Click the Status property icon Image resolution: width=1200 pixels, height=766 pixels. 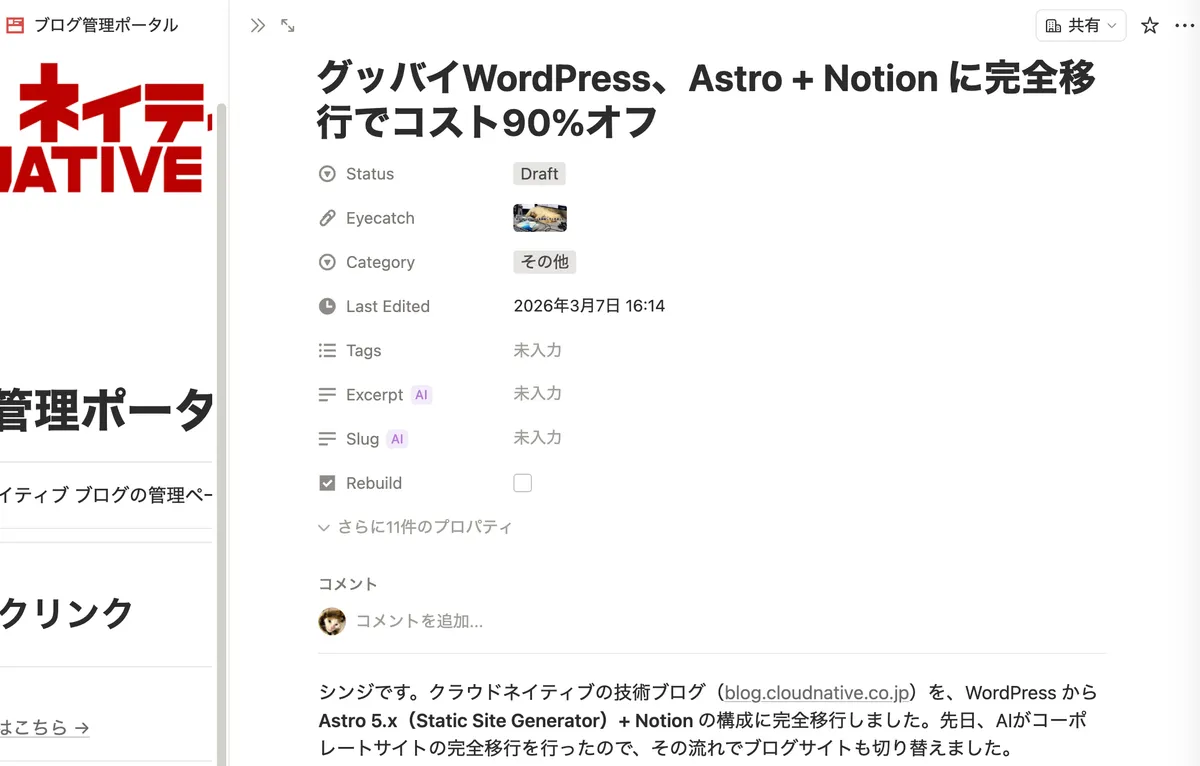point(327,174)
